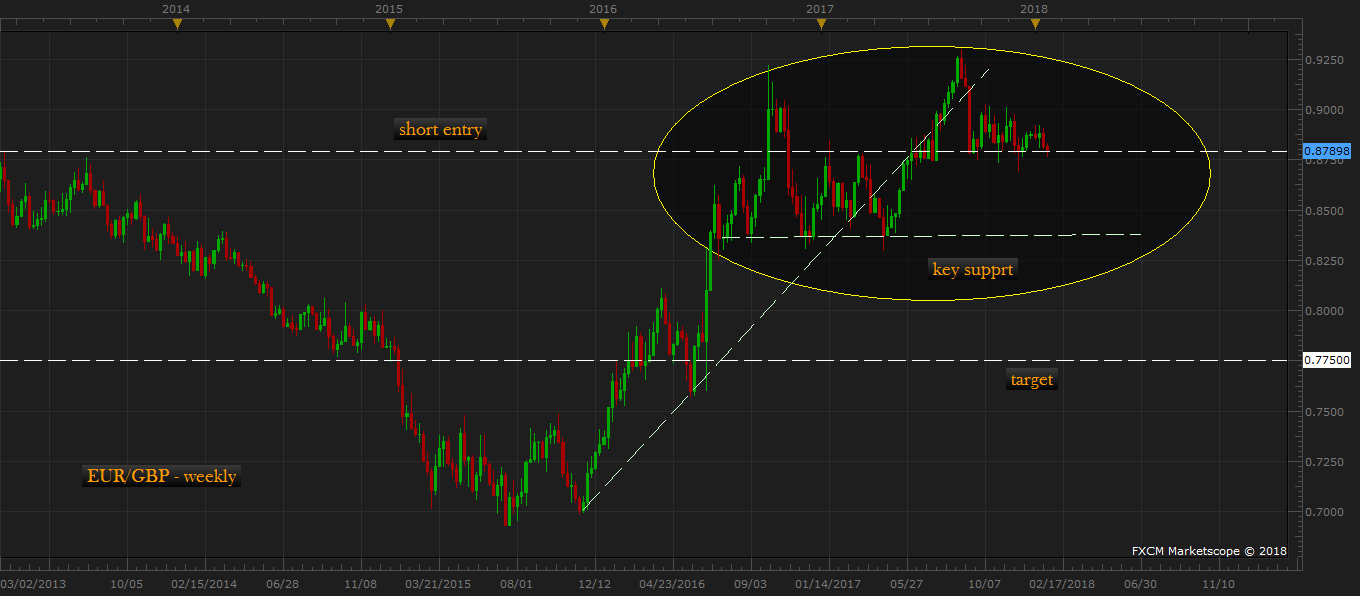Click the 2017 year marker triangle
Screen dimensions: 1360x596
(820, 24)
